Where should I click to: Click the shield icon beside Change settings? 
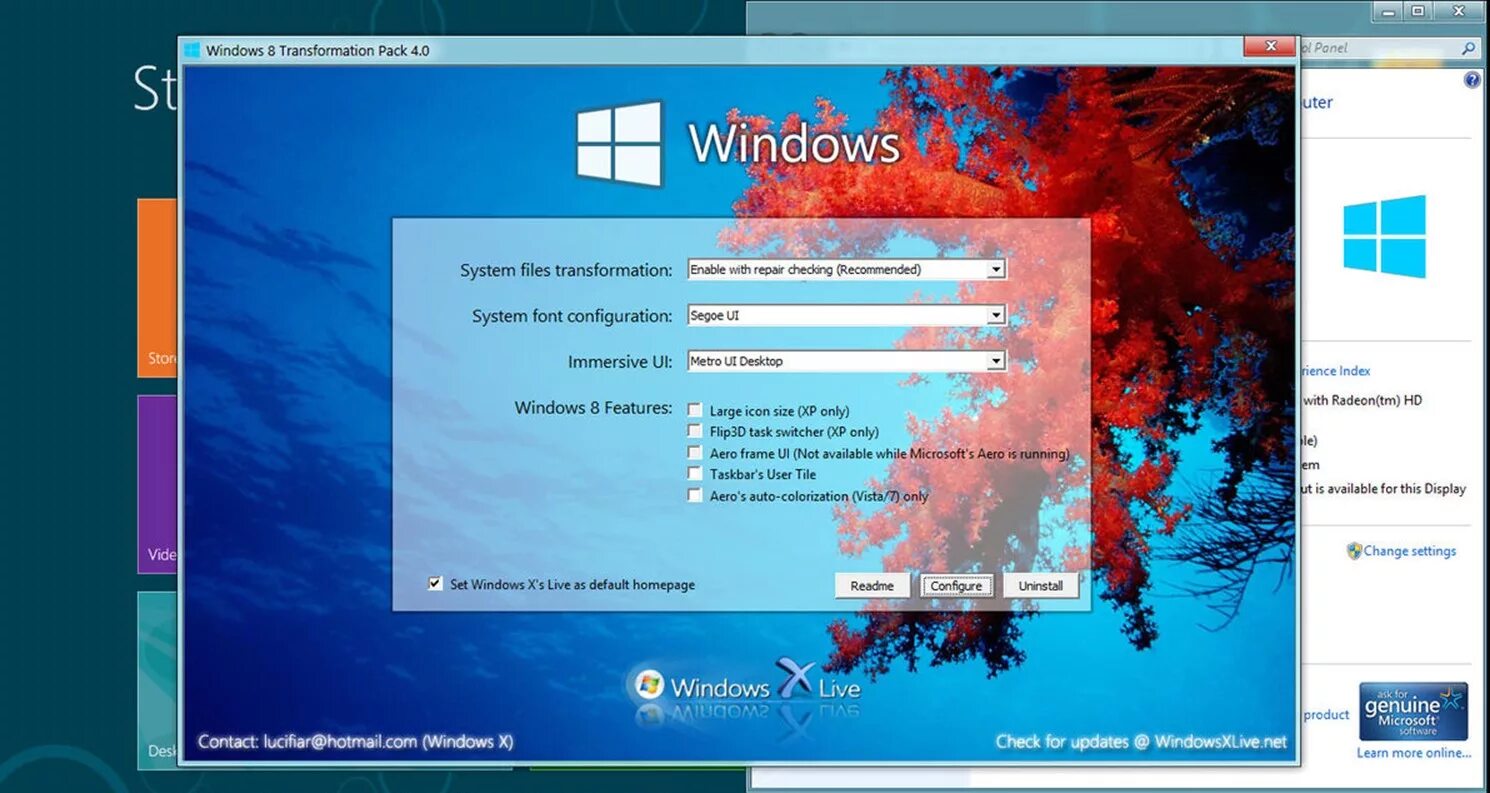pyautogui.click(x=1354, y=551)
